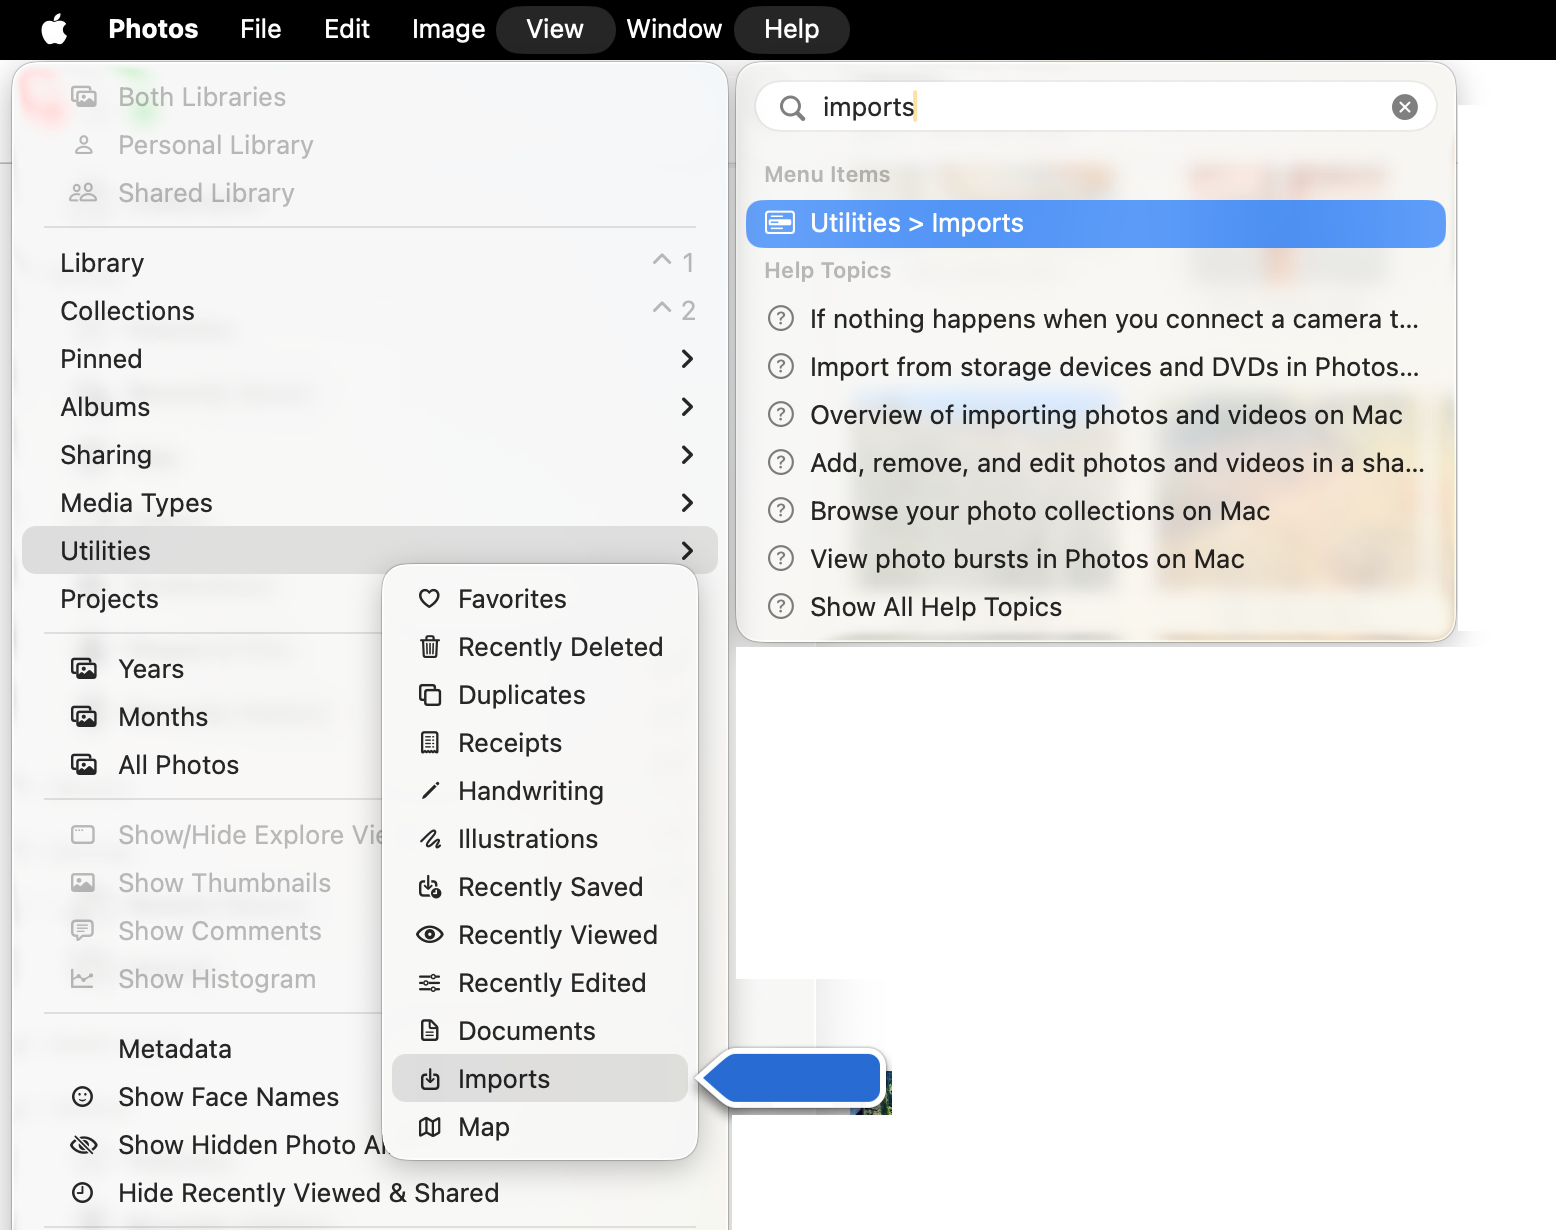Screen dimensions: 1556x1230
Task: Open the Image menu
Action: point(448,29)
